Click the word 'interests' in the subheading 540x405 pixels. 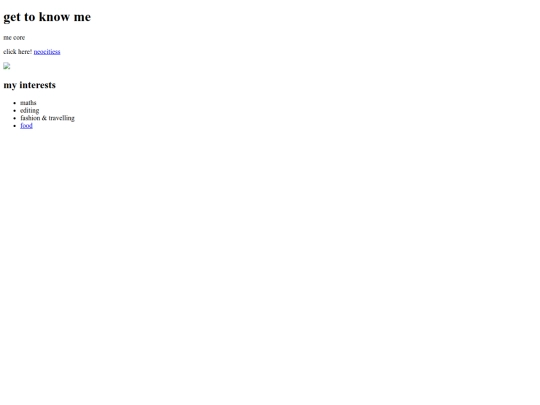pyautogui.click(x=38, y=85)
